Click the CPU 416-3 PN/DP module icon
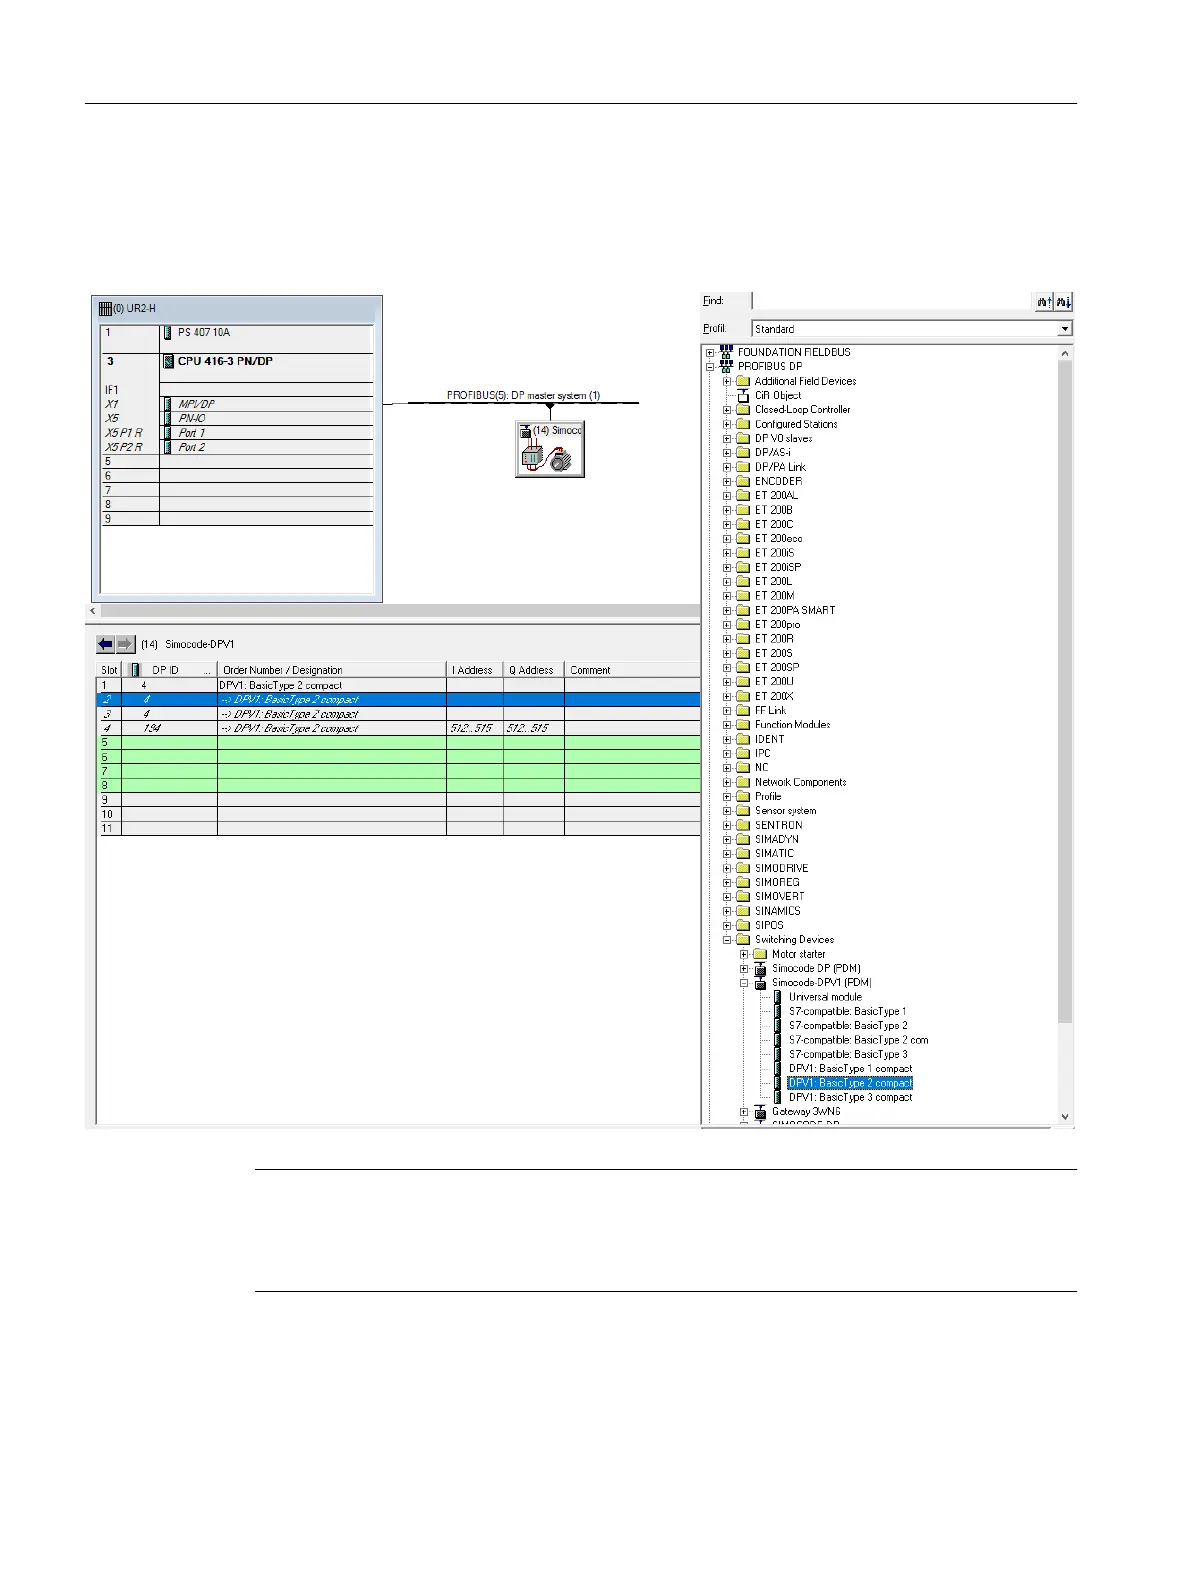Screen dimensions: 1191x1587 168,361
